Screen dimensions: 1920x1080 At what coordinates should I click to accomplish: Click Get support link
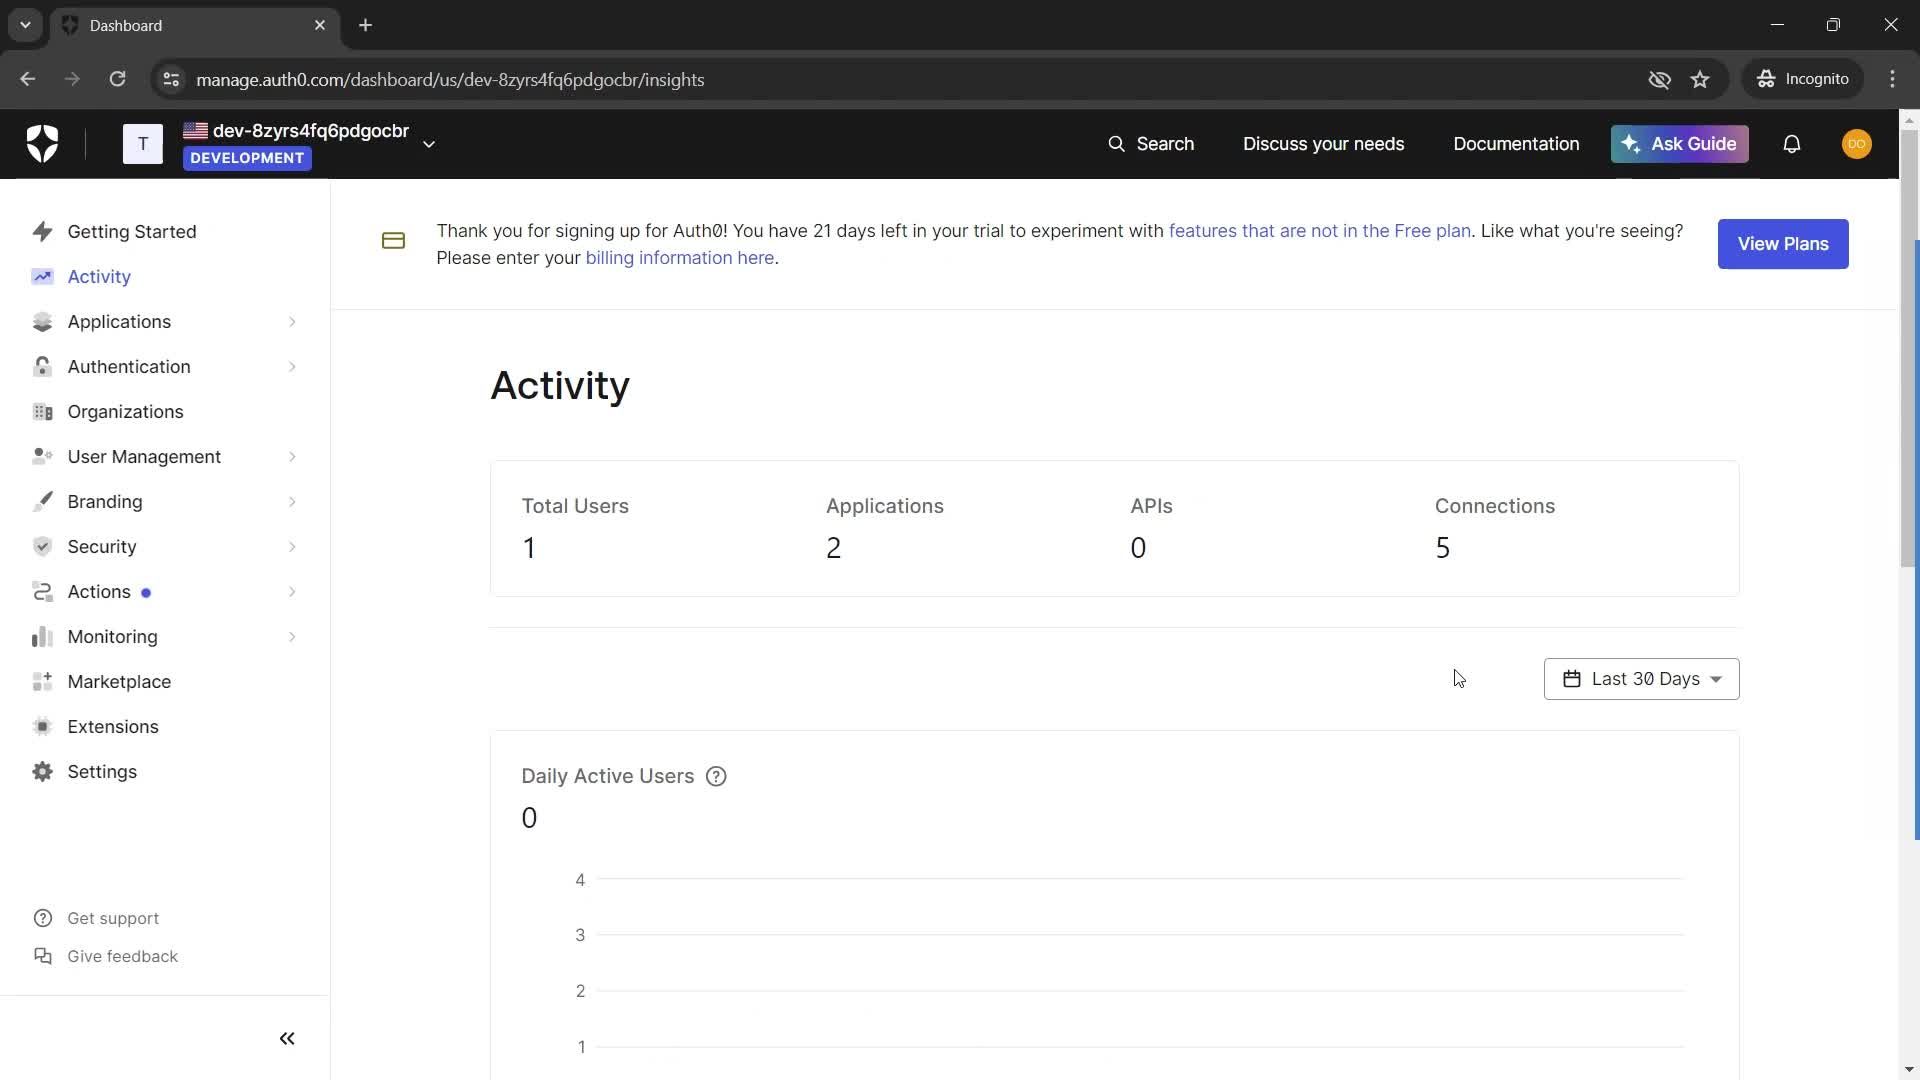[x=113, y=918]
